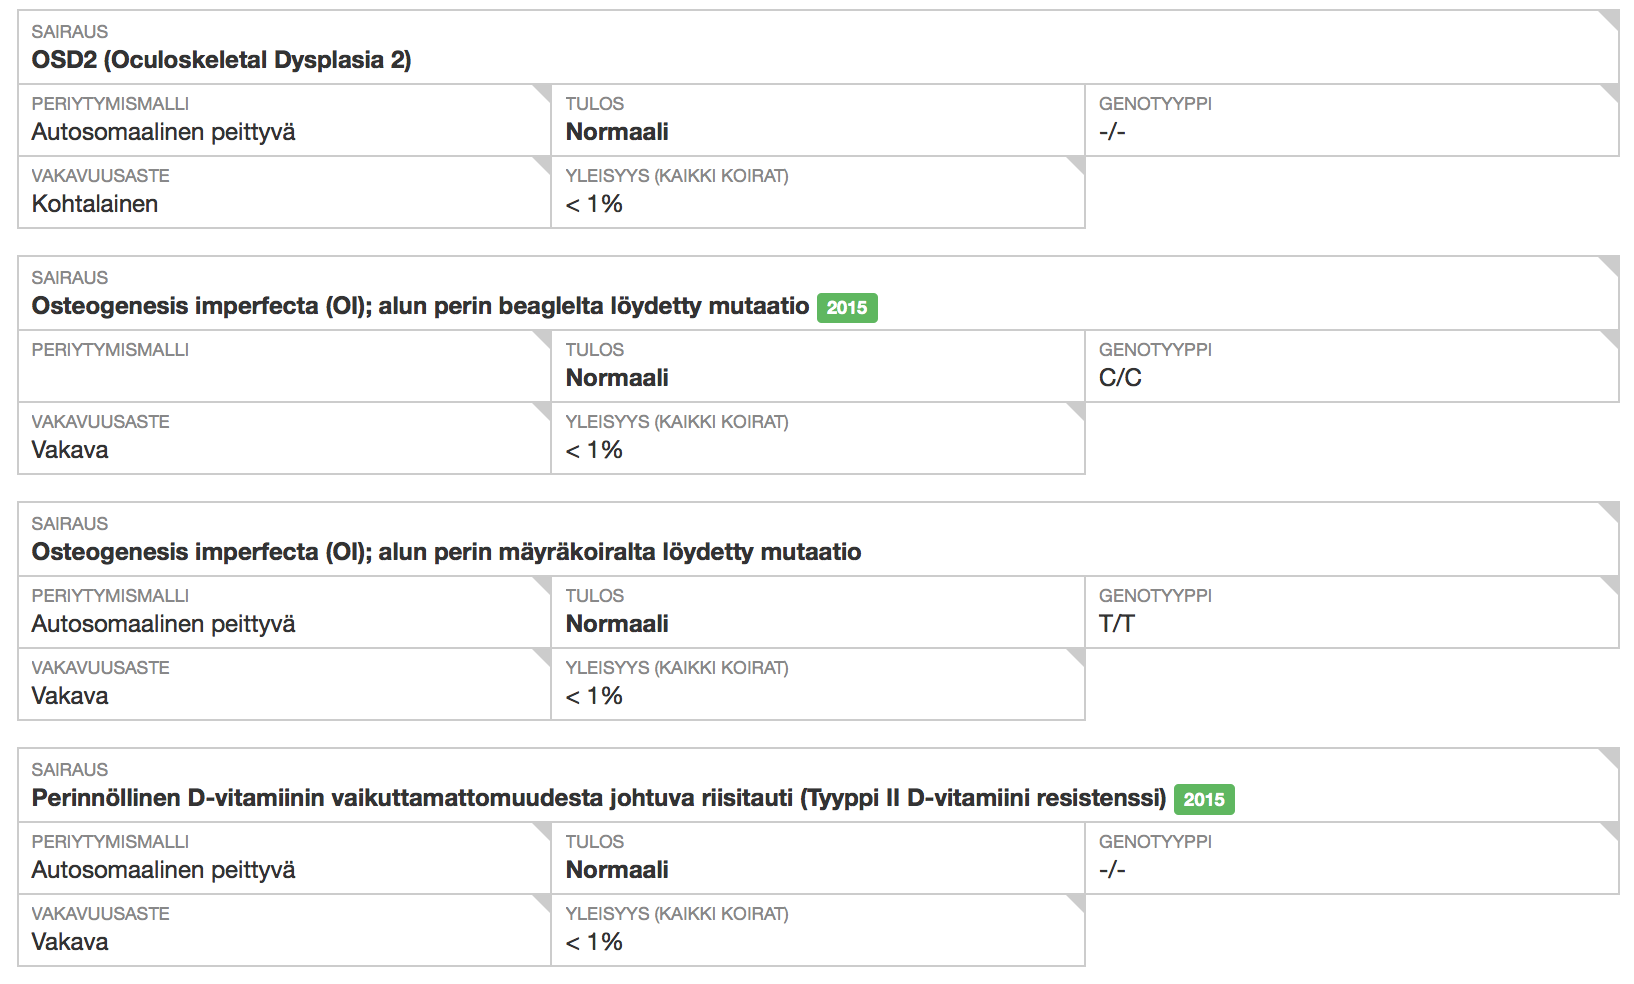Select the T/T genotype value

tap(1116, 624)
